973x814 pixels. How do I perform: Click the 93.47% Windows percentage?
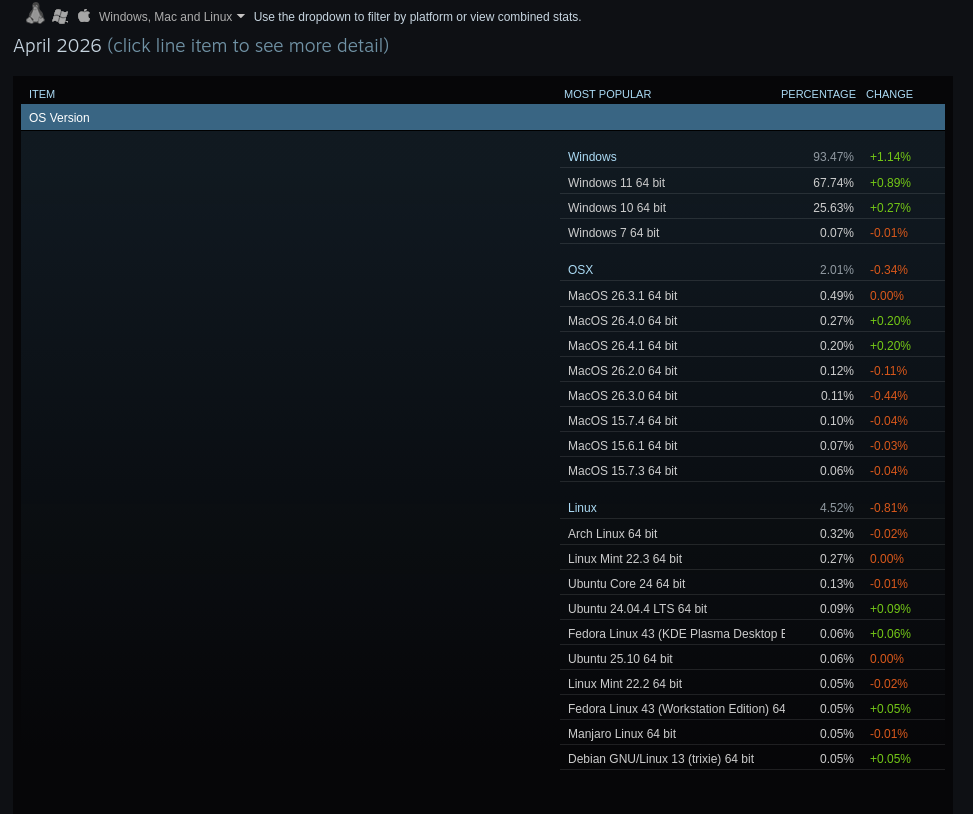[833, 157]
